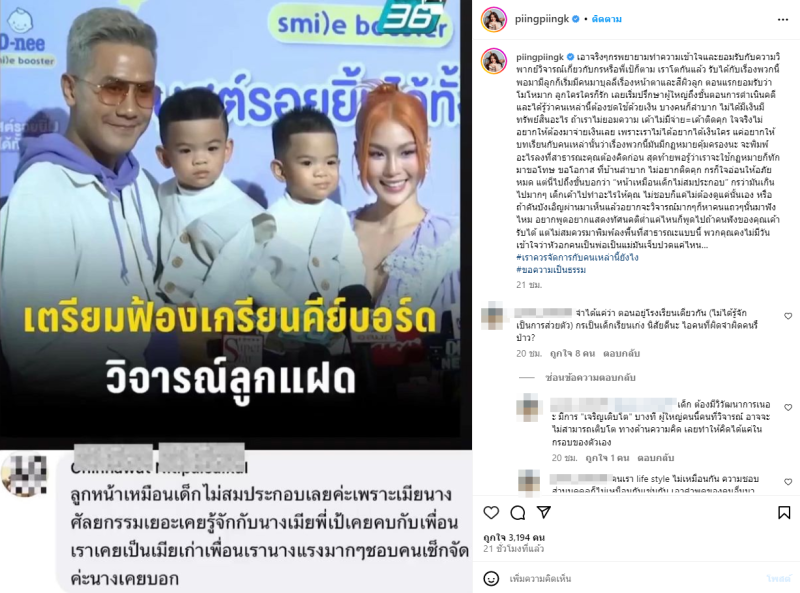This screenshot has height=593, width=800.
Task: Save the post with the bookmark icon
Action: [784, 512]
